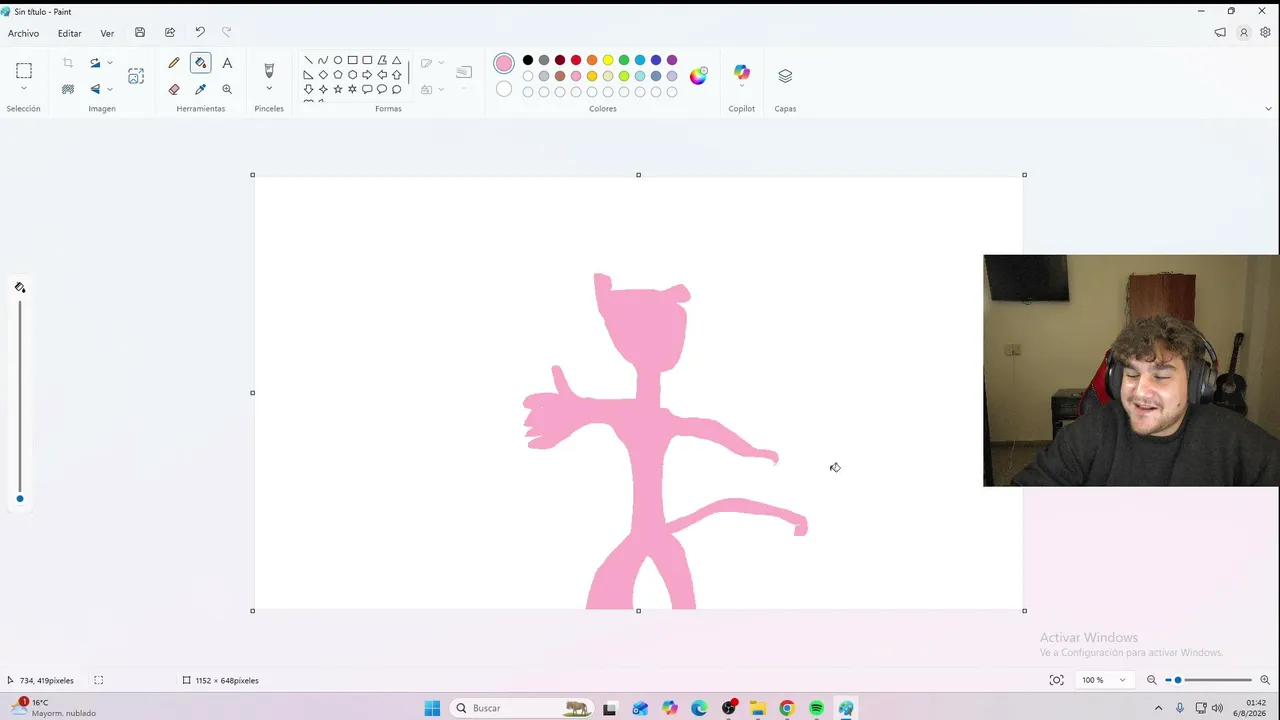
Task: Select the Brushes tool
Action: coord(269,70)
